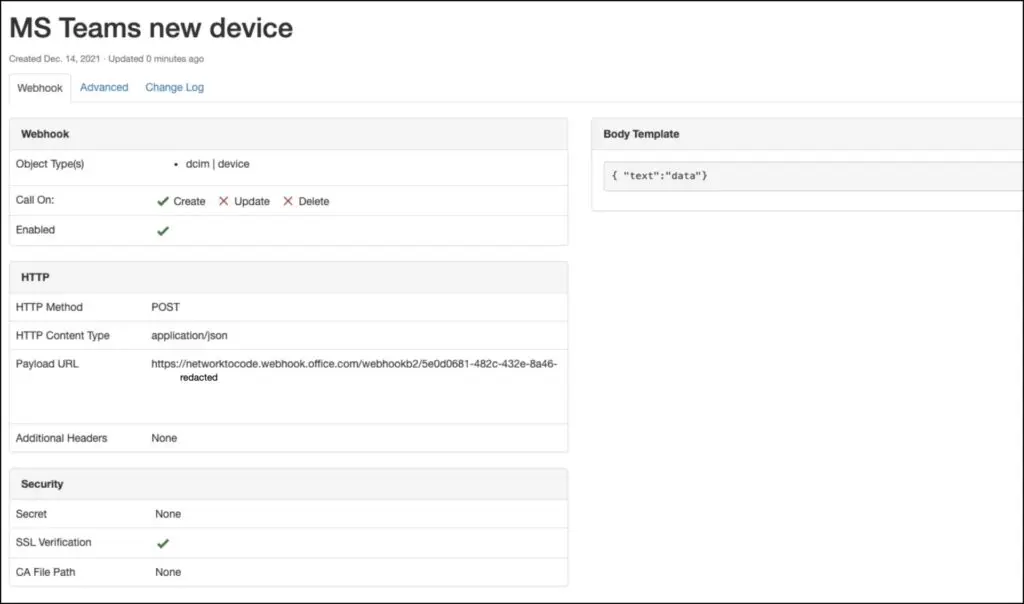Image resolution: width=1024 pixels, height=604 pixels.
Task: Click the 'dcim | device' object type
Action: point(217,164)
